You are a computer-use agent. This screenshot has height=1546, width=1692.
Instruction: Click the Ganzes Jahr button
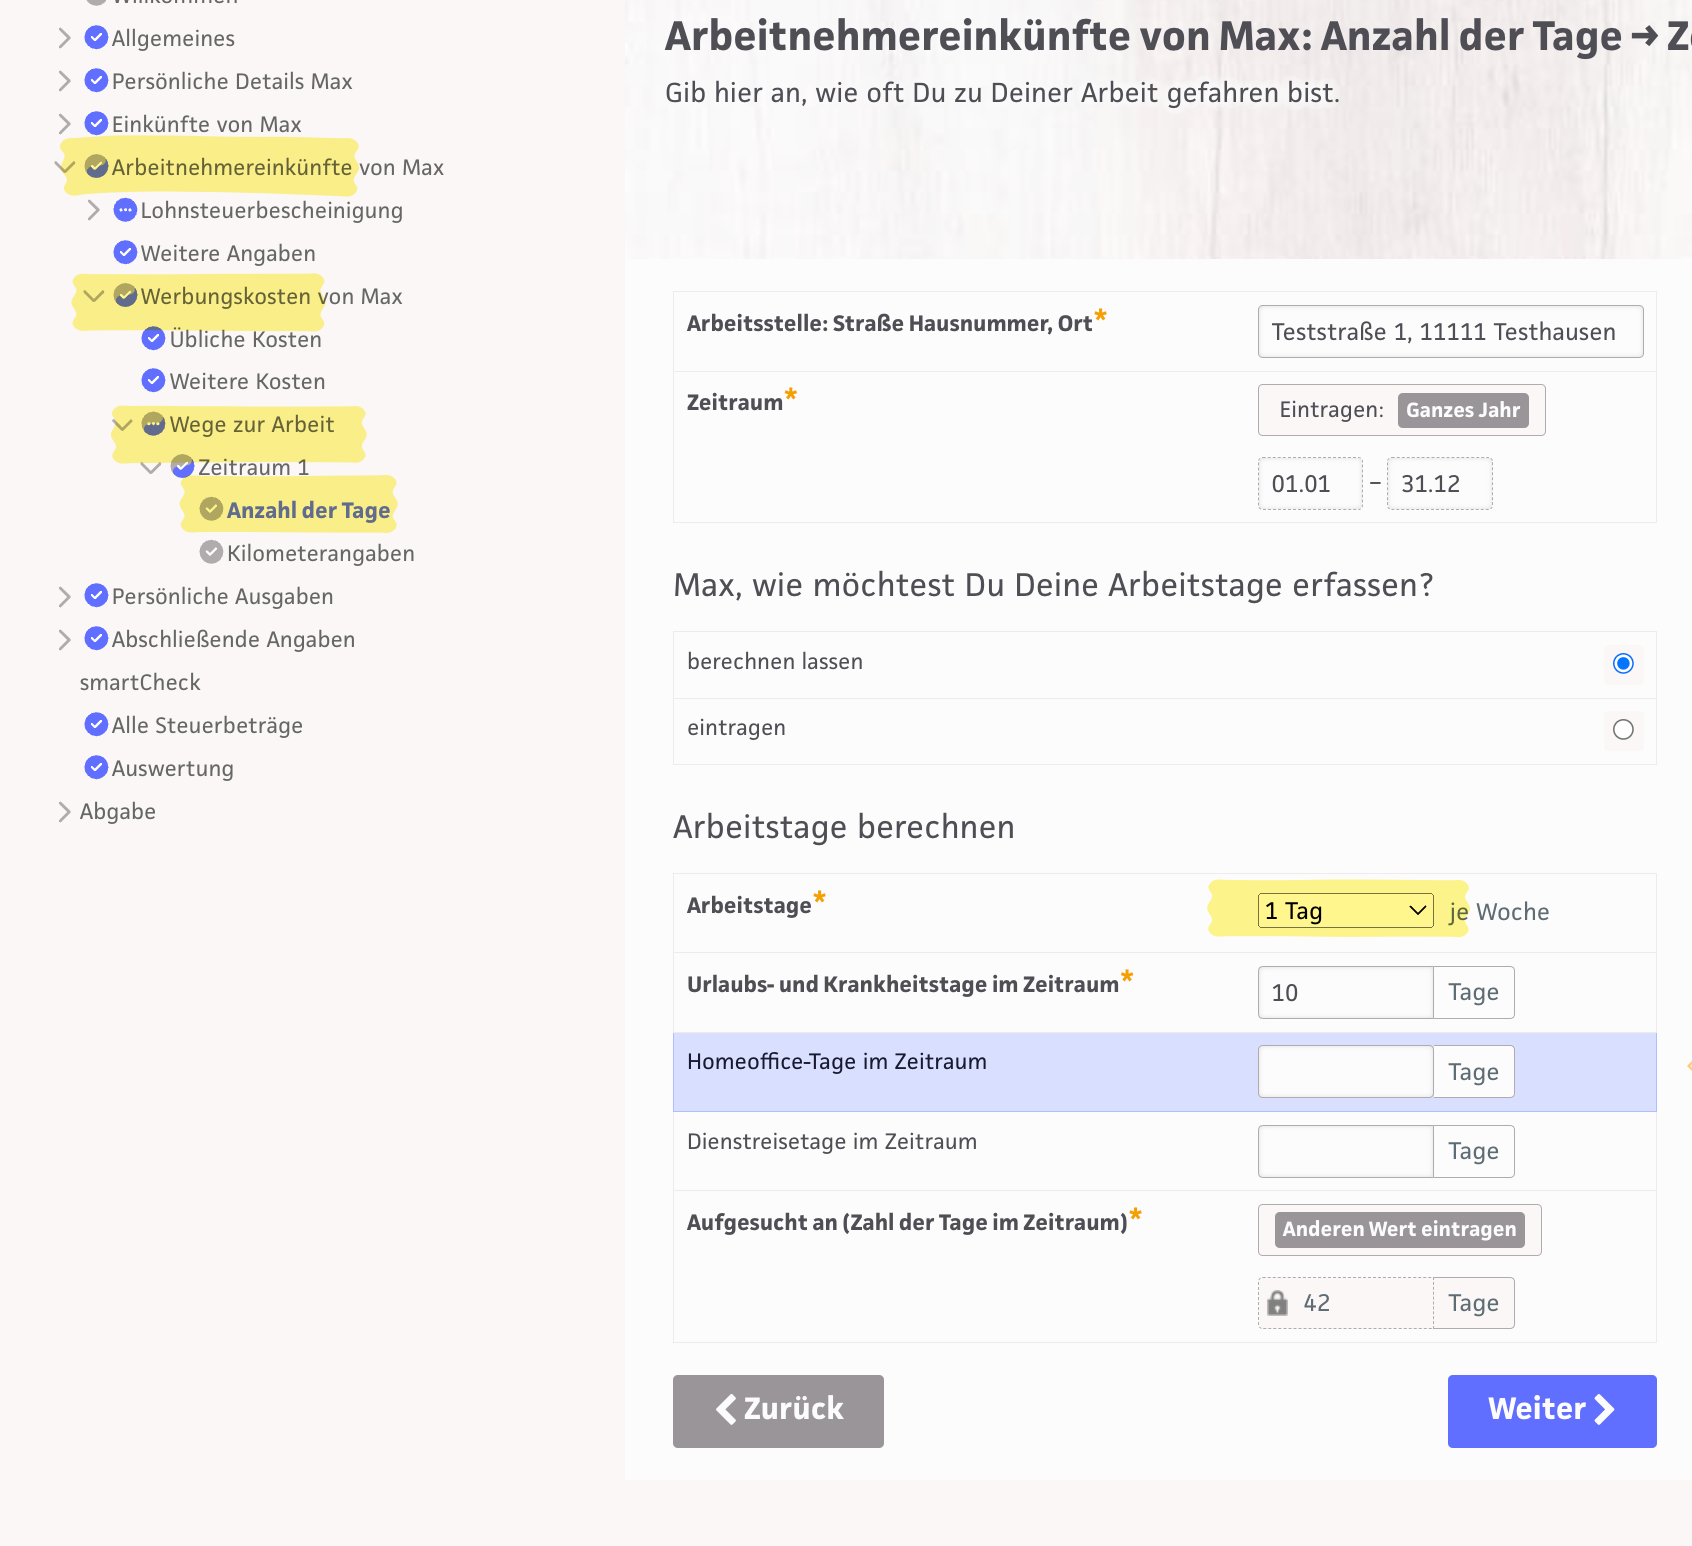1462,410
